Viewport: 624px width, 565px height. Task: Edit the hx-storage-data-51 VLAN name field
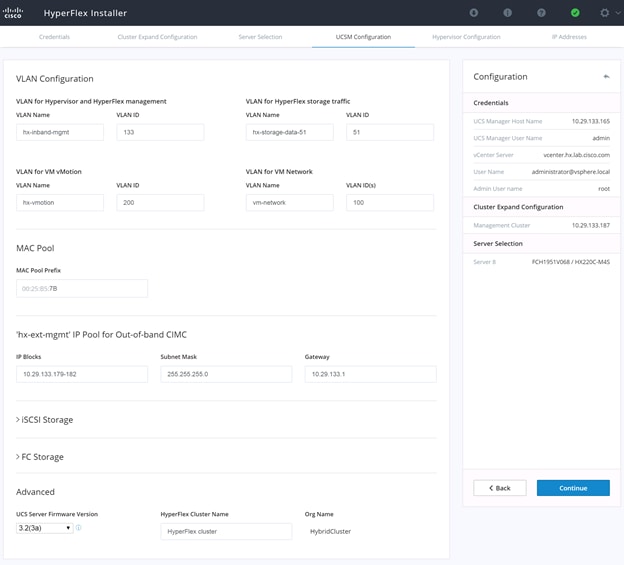290,132
